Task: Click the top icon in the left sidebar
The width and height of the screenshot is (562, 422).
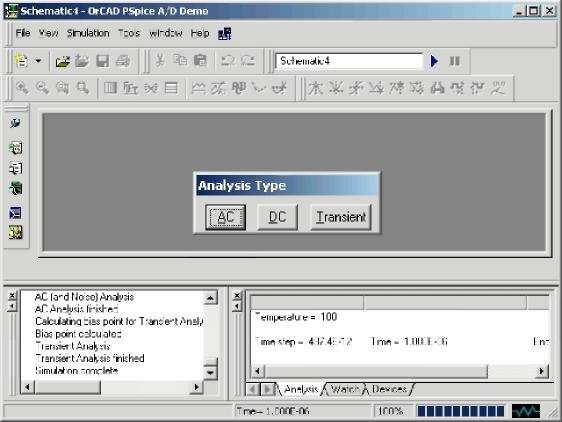Action: click(x=15, y=123)
